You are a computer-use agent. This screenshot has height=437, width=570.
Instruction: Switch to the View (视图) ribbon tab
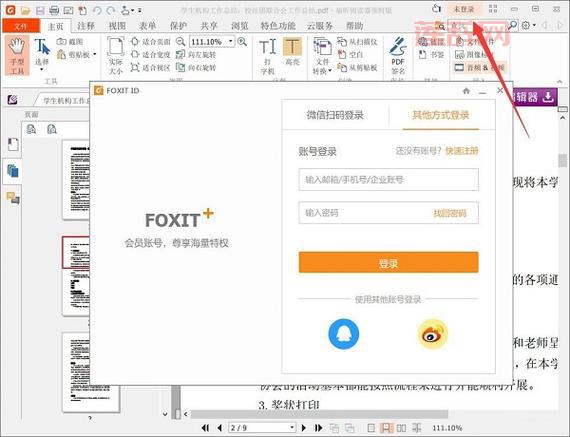click(117, 26)
